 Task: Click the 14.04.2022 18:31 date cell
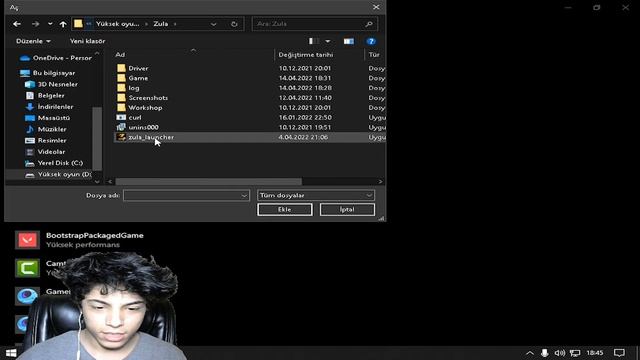[x=305, y=78]
